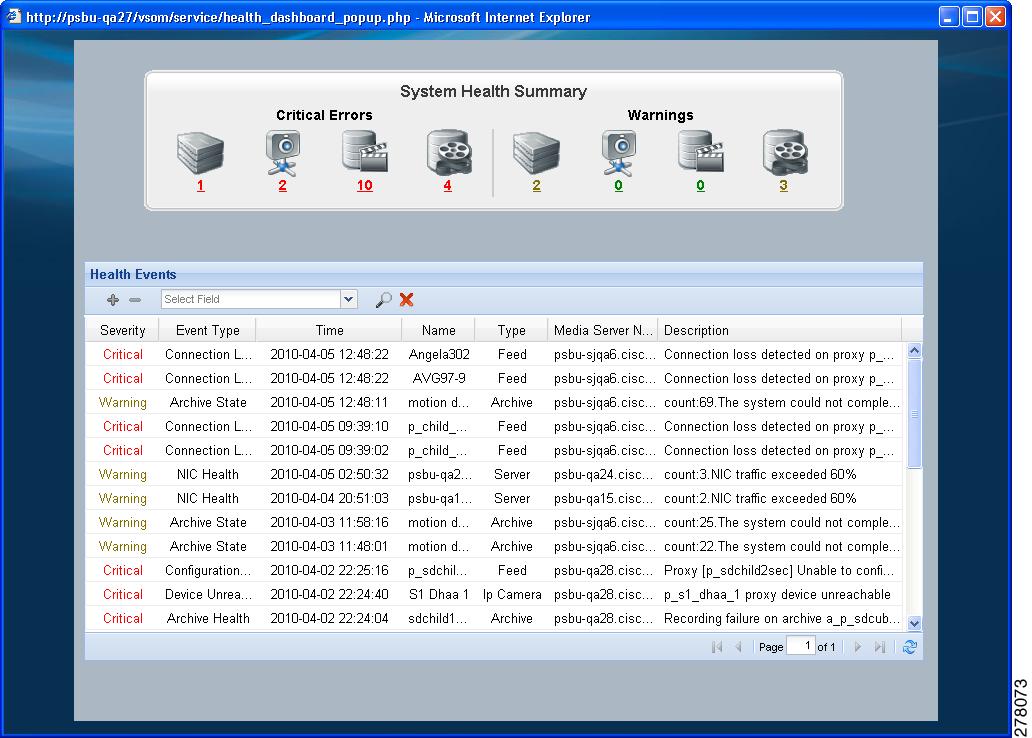Go to the next page of events
The image size is (1032, 738).
pyautogui.click(x=857, y=647)
